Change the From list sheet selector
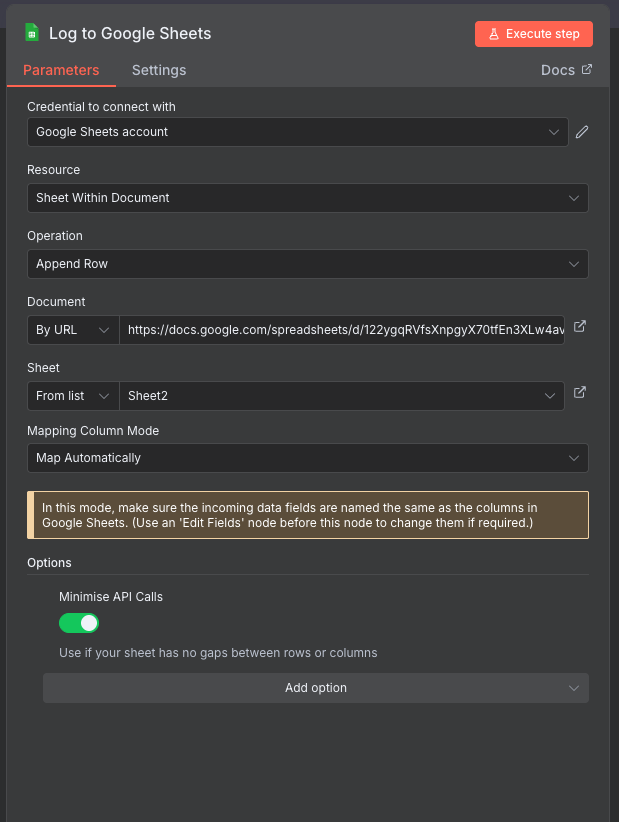This screenshot has height=822, width=619. (x=72, y=395)
